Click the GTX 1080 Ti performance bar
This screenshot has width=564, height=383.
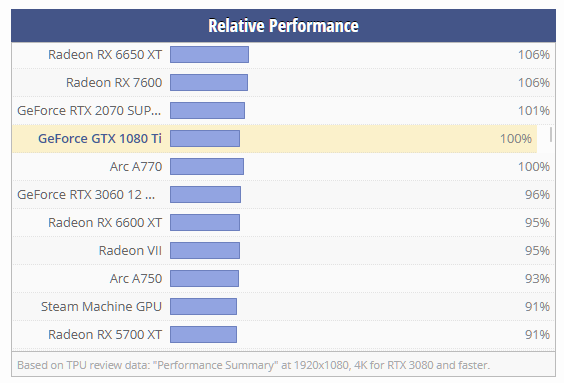pyautogui.click(x=205, y=138)
